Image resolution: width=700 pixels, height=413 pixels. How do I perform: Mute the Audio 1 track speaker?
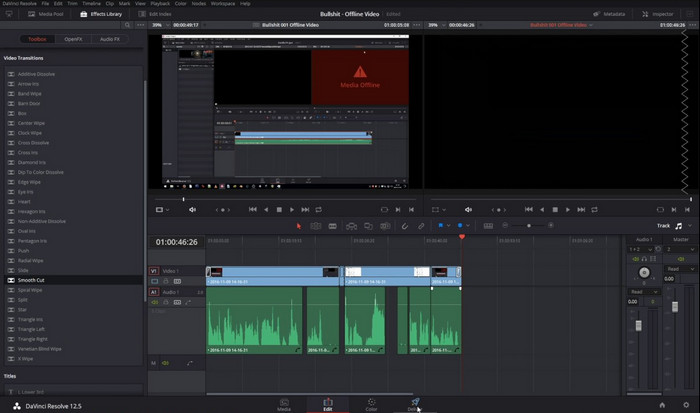[x=154, y=302]
